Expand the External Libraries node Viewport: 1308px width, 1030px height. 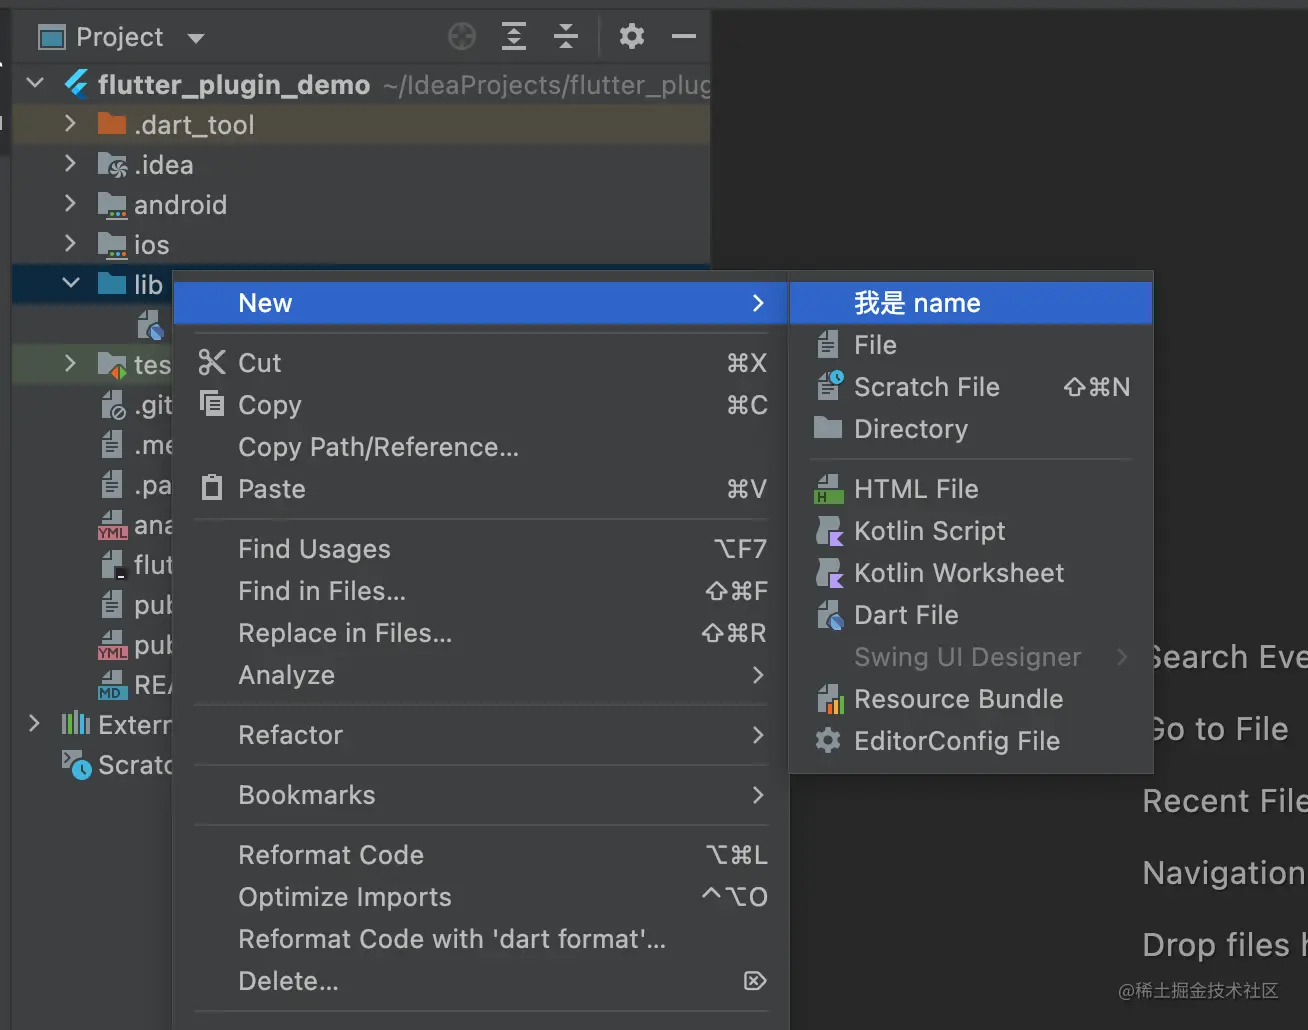click(33, 724)
